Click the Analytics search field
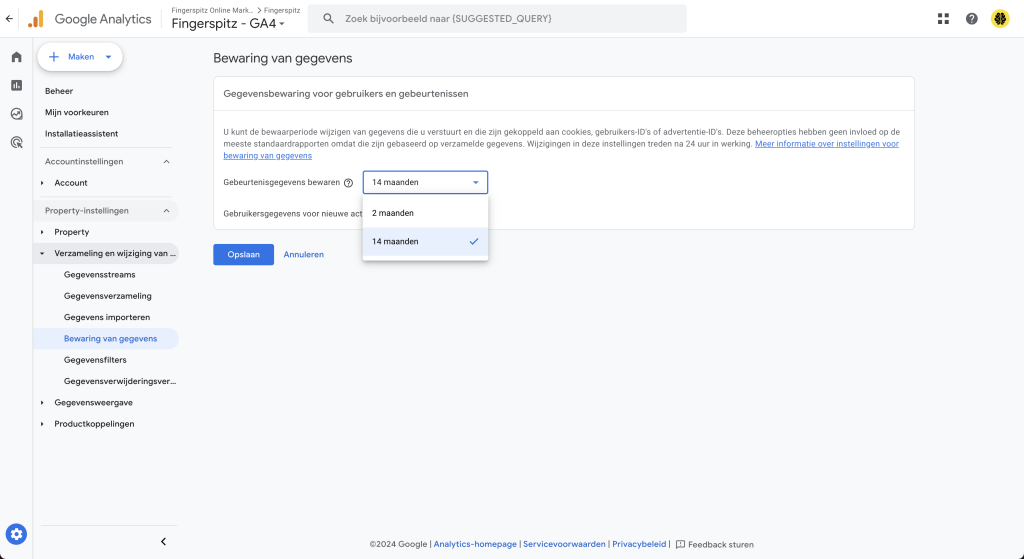Viewport: 1024px width, 559px height. click(497, 19)
